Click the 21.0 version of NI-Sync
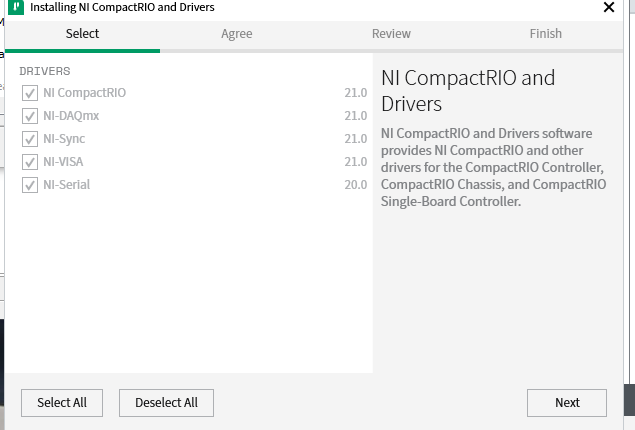This screenshot has width=635, height=430. [x=356, y=139]
